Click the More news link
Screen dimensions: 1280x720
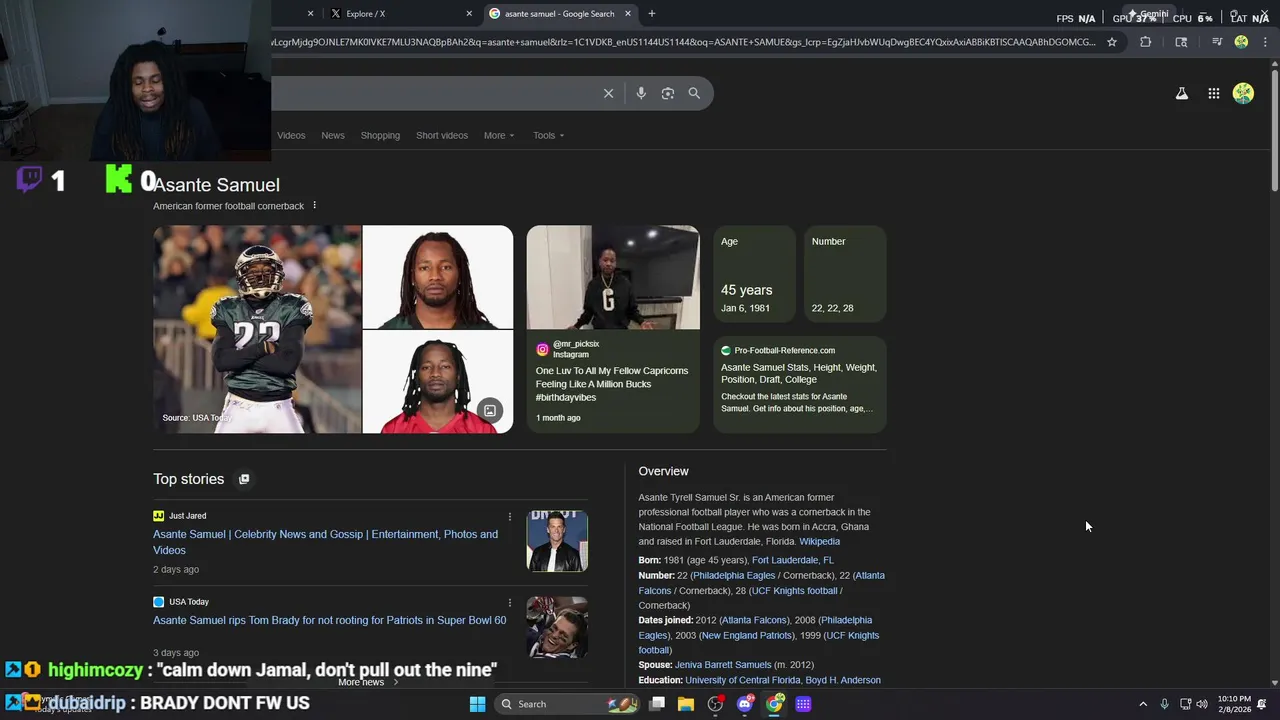coord(368,682)
